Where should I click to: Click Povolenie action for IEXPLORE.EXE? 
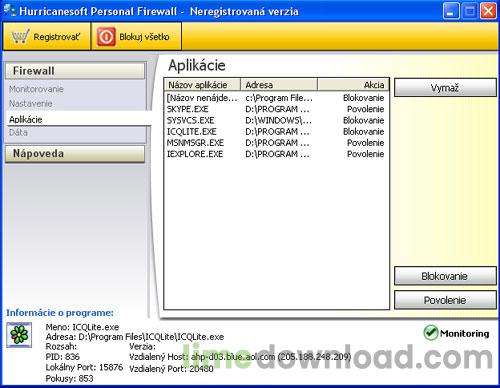[365, 154]
